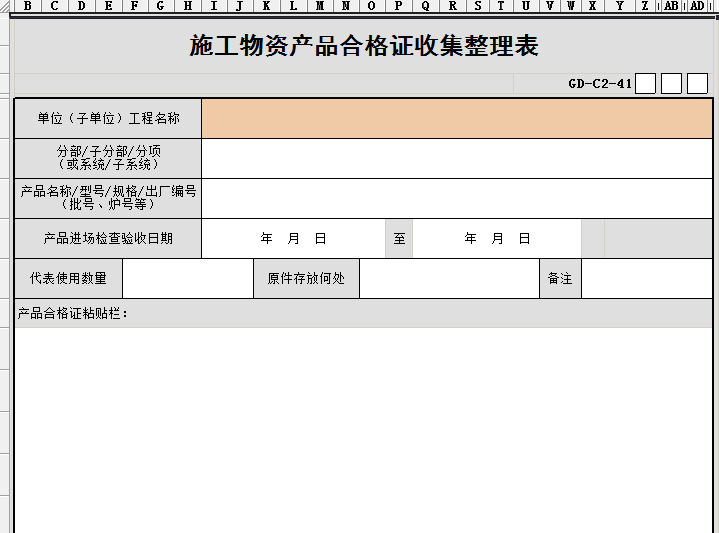Select column Z header

pyautogui.click(x=645, y=6)
